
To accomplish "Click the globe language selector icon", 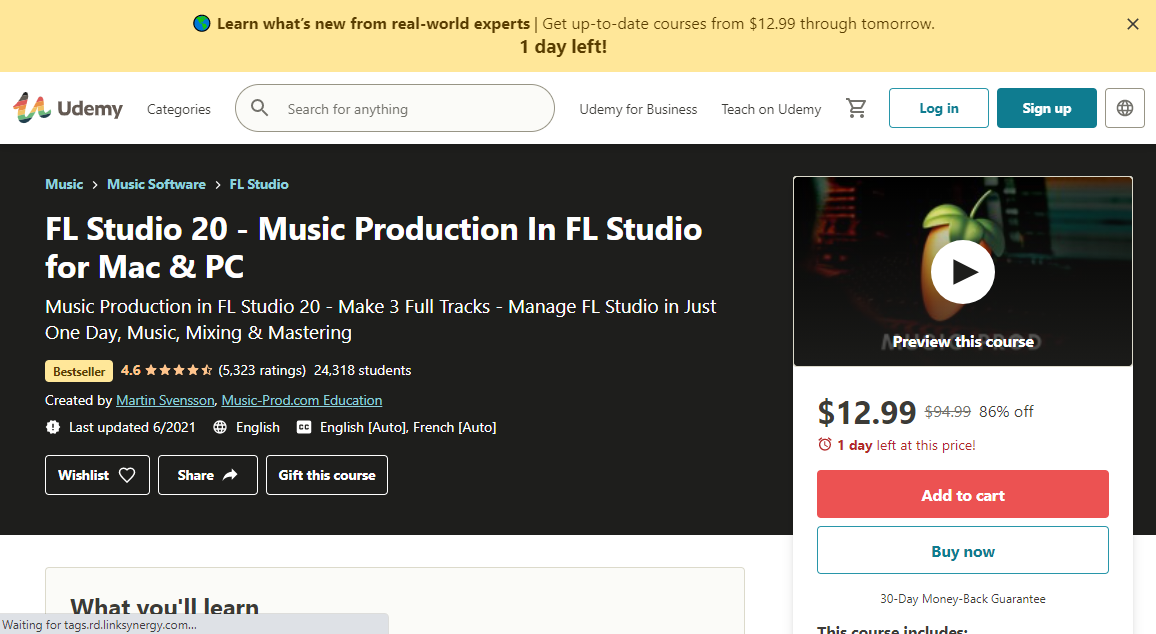I will tap(1124, 108).
